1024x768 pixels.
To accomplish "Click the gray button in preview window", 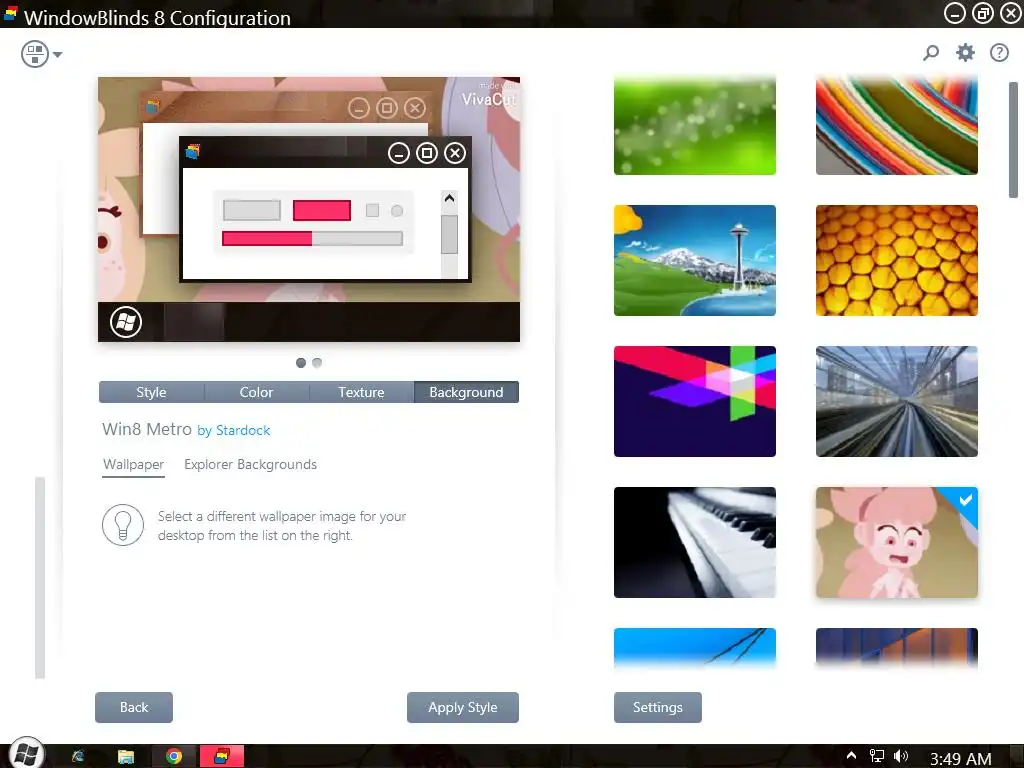I will tap(252, 210).
